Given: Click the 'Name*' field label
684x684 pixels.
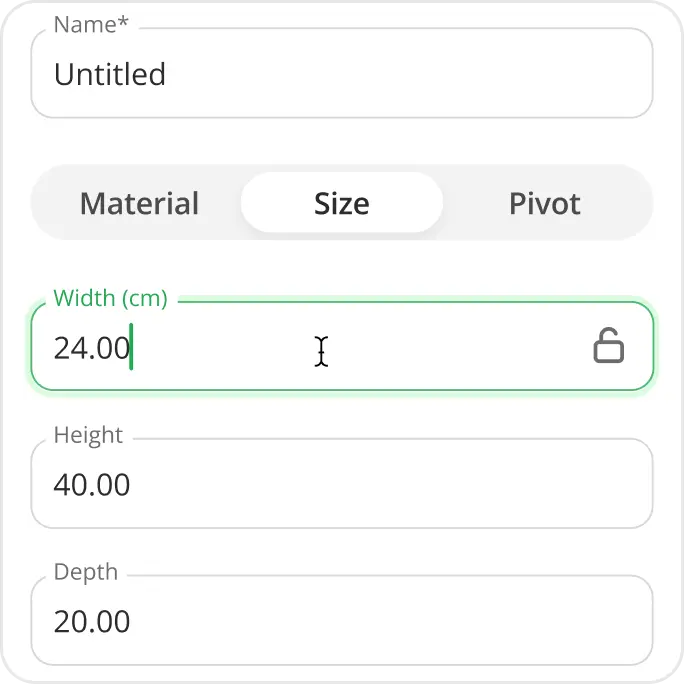Looking at the screenshot, I should pos(91,25).
